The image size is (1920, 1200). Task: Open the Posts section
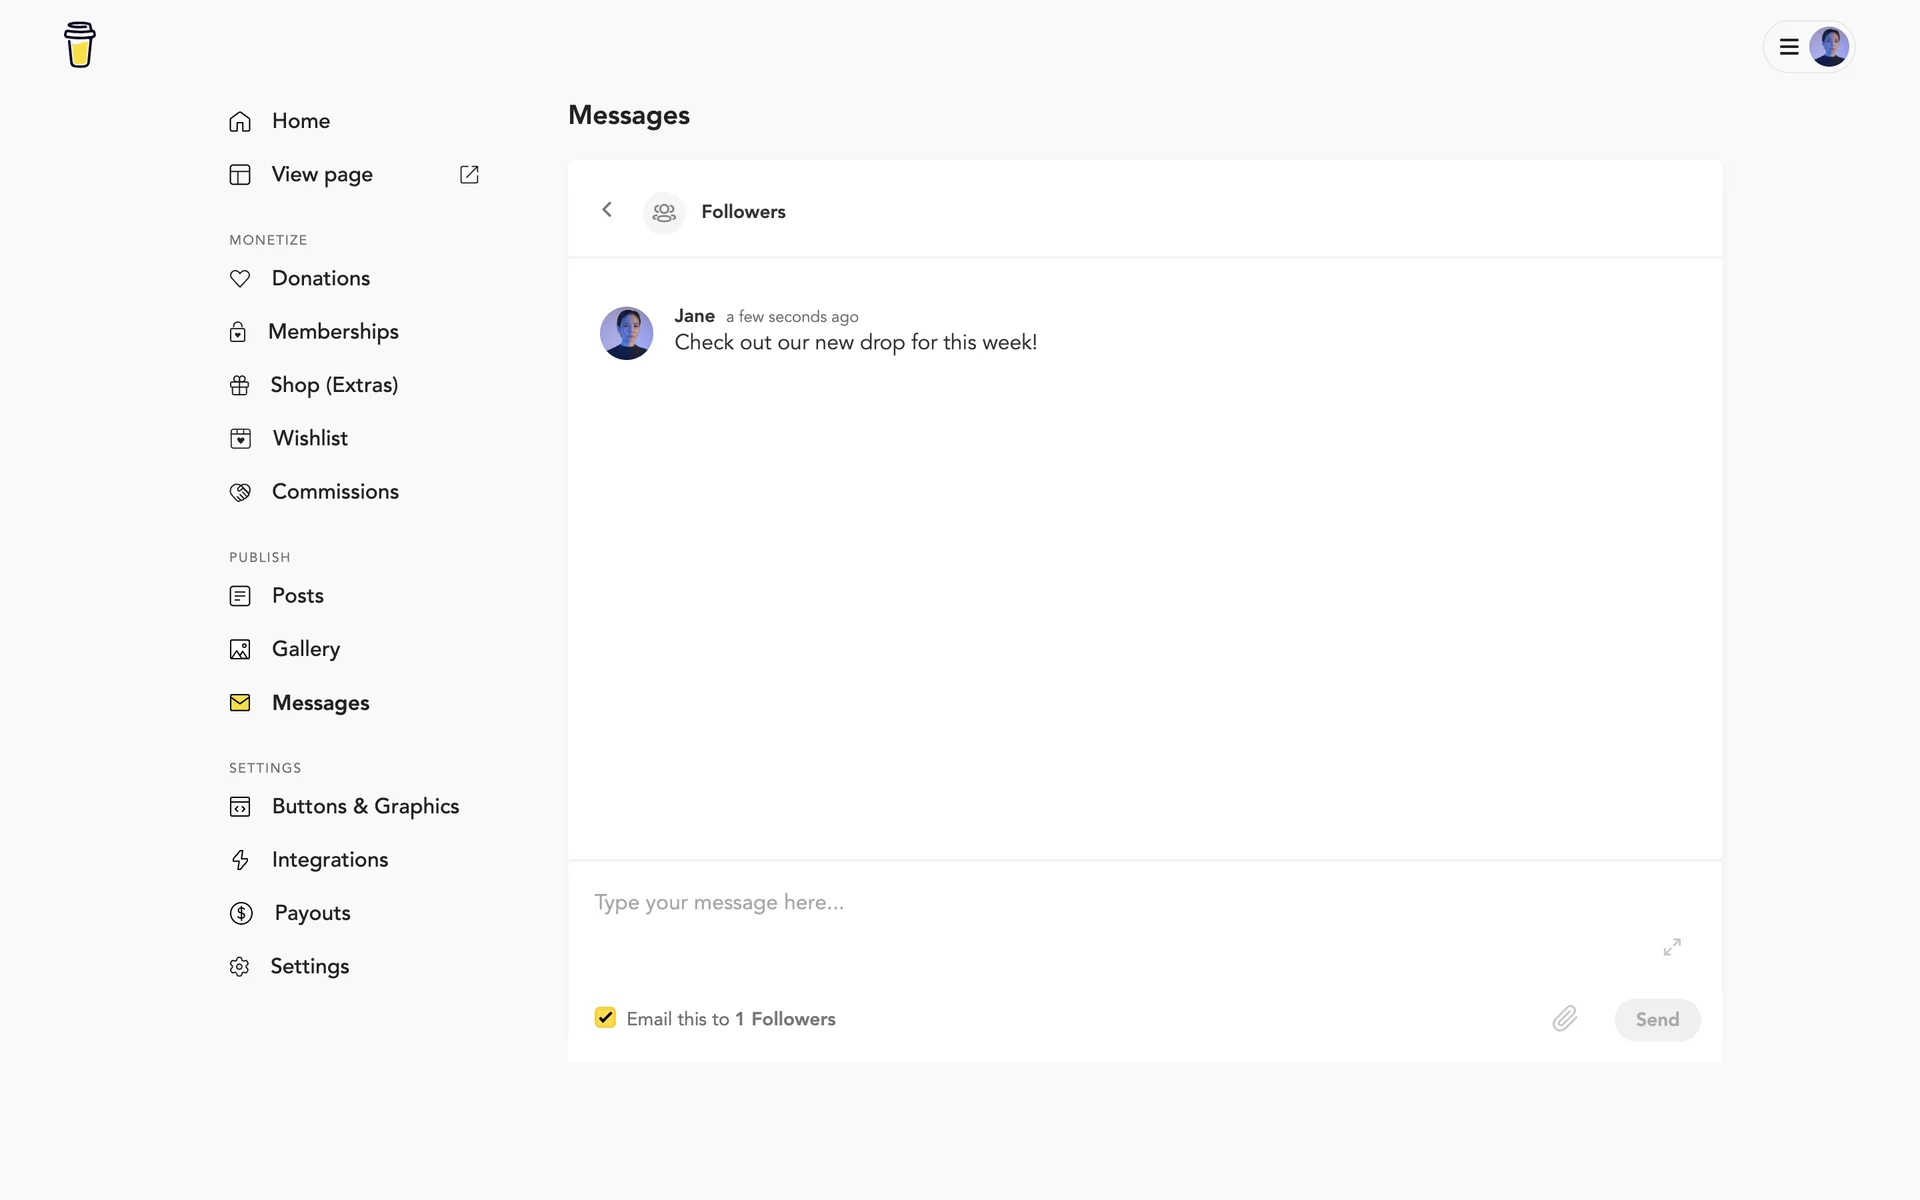pos(297,596)
